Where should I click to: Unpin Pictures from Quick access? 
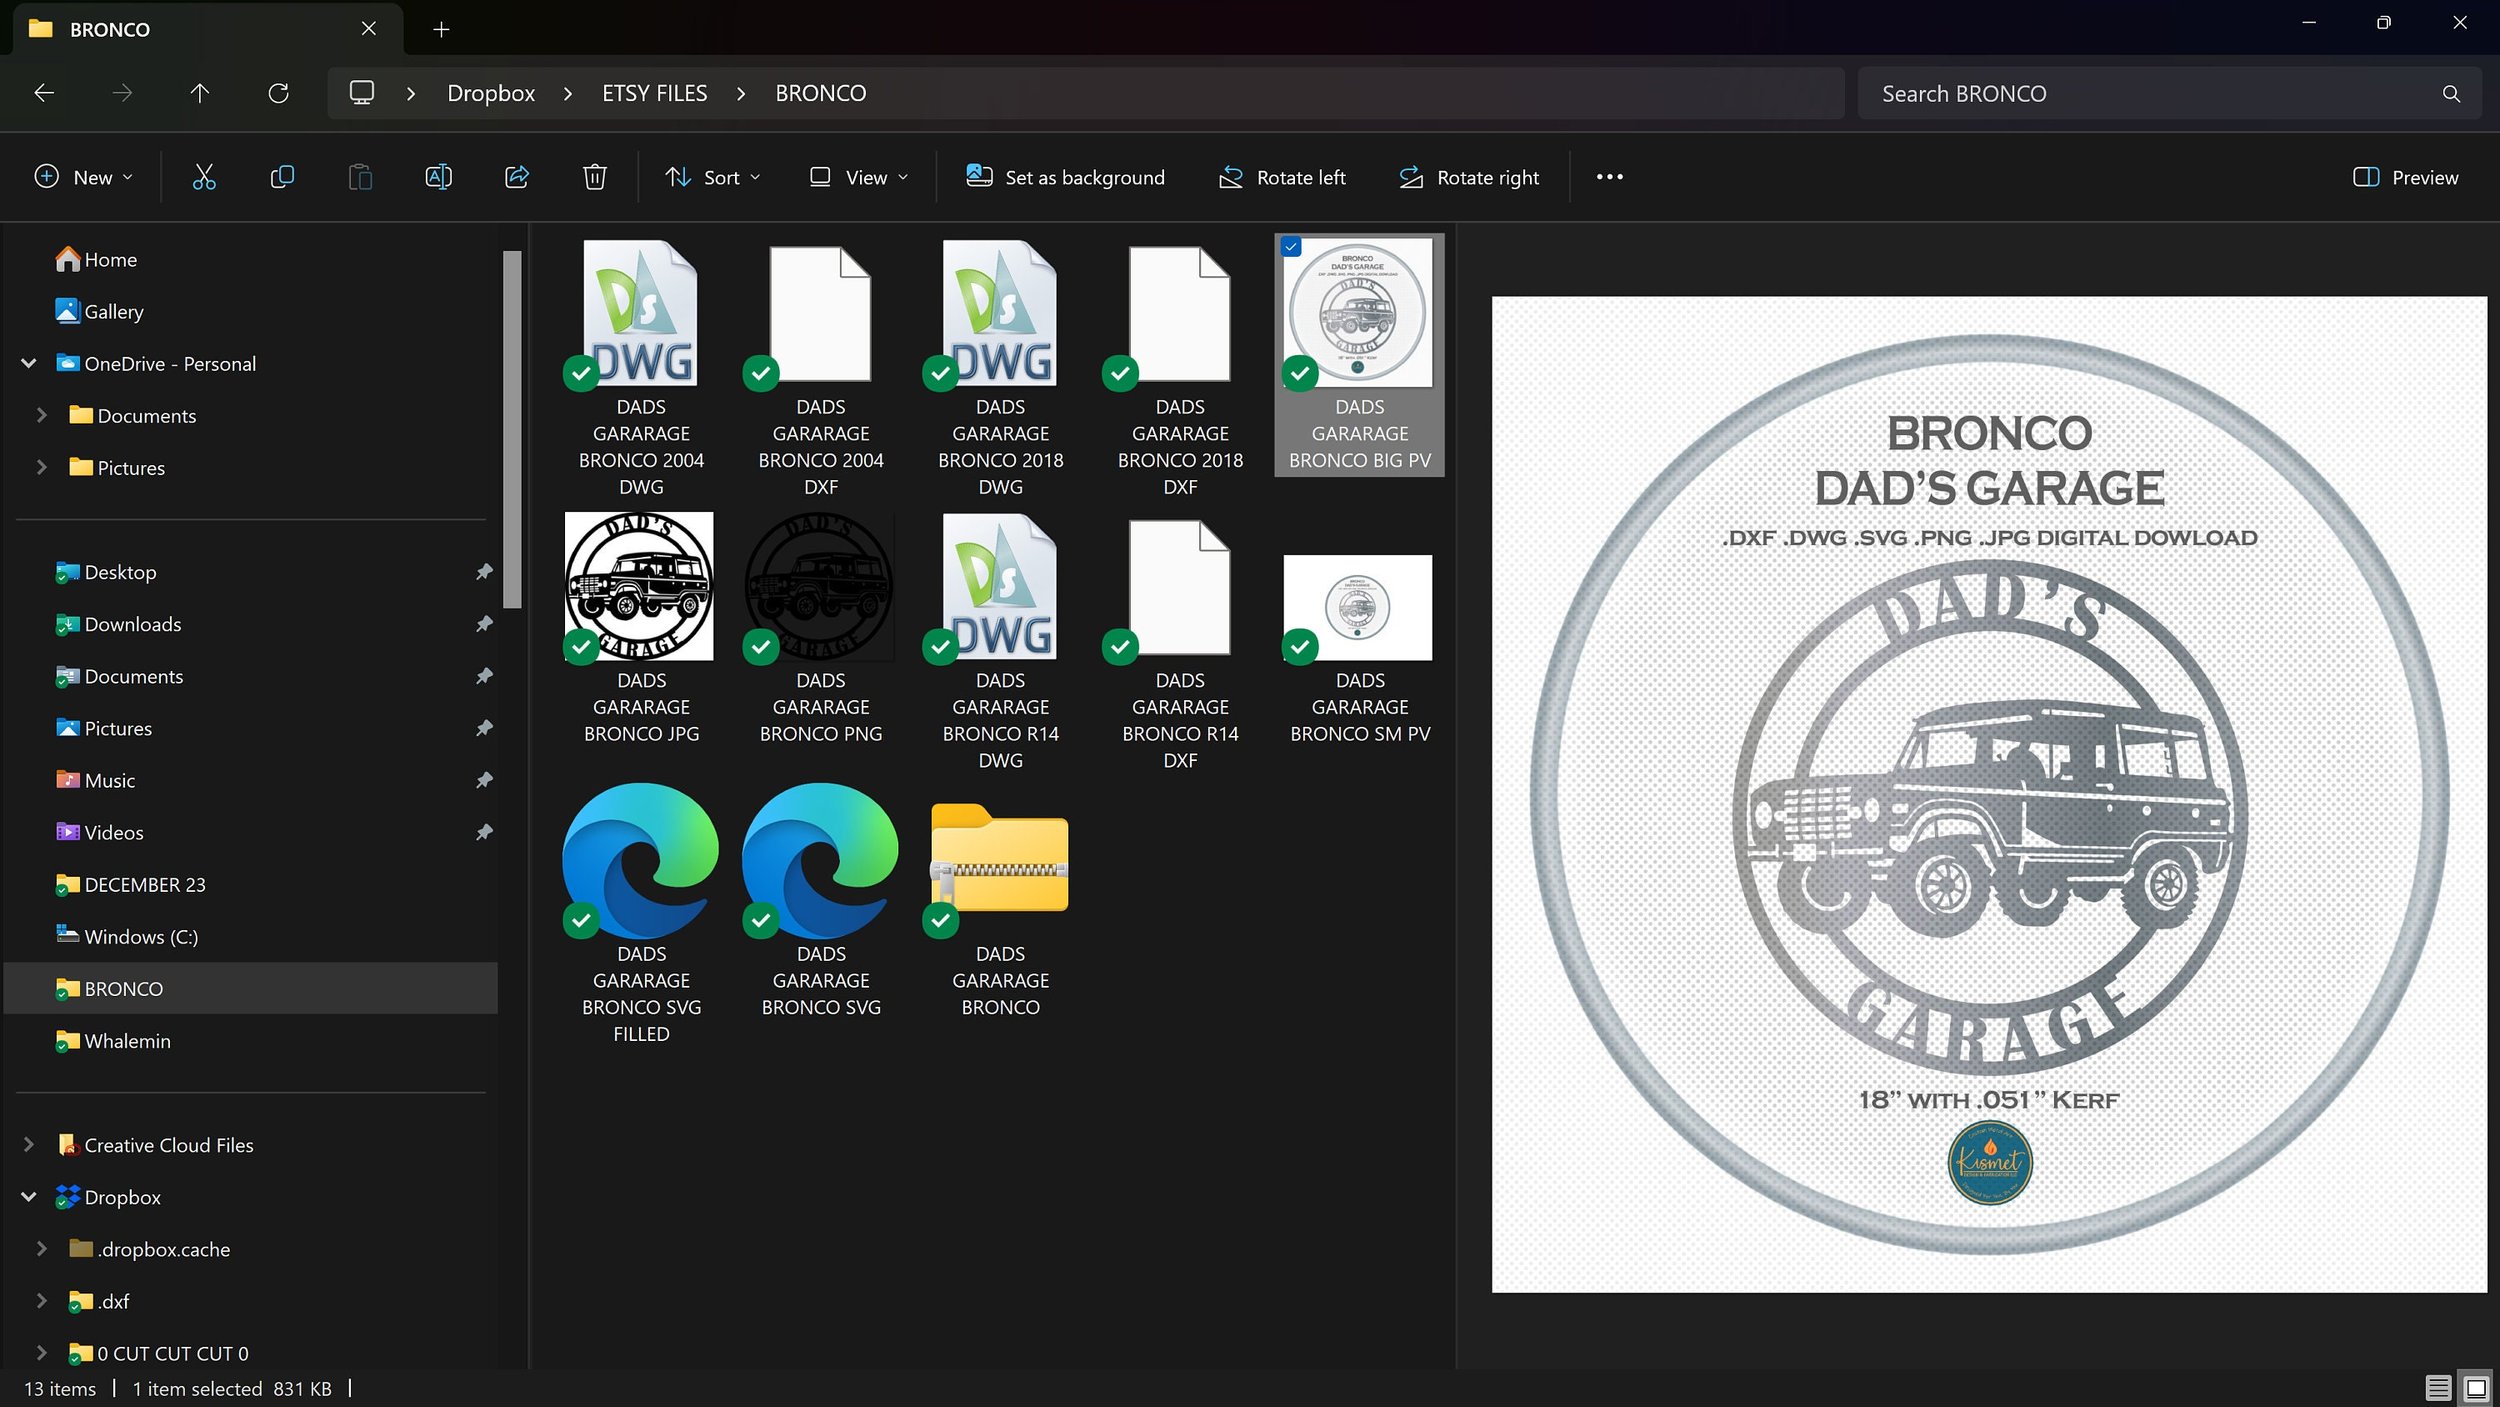[484, 728]
